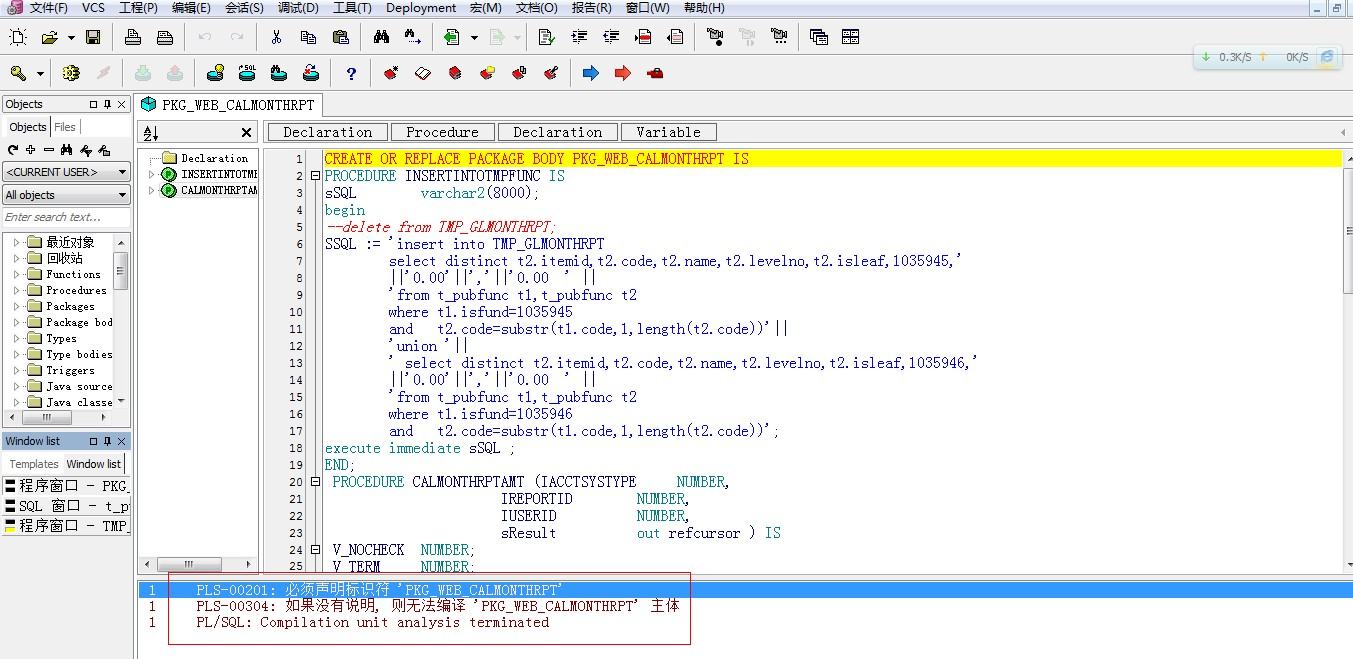Open the dropdown arrow next to the key icon
The width and height of the screenshot is (1353, 659).
40,73
